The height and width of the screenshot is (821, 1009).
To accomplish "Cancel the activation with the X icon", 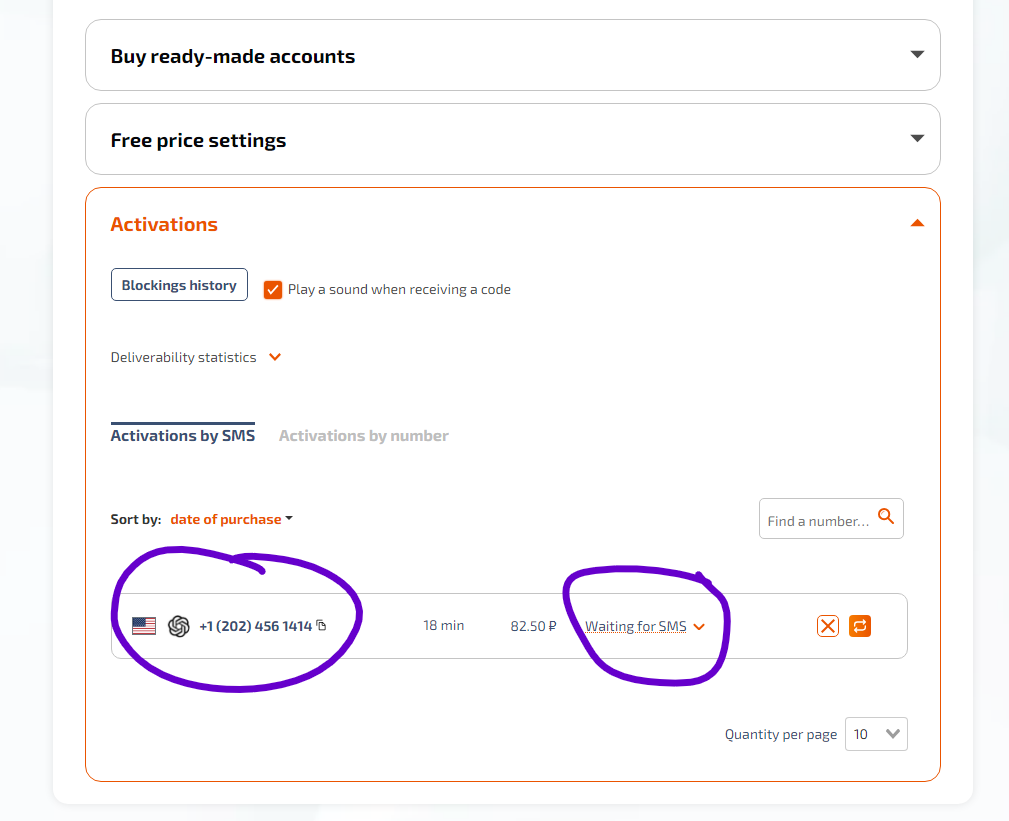I will (x=827, y=626).
